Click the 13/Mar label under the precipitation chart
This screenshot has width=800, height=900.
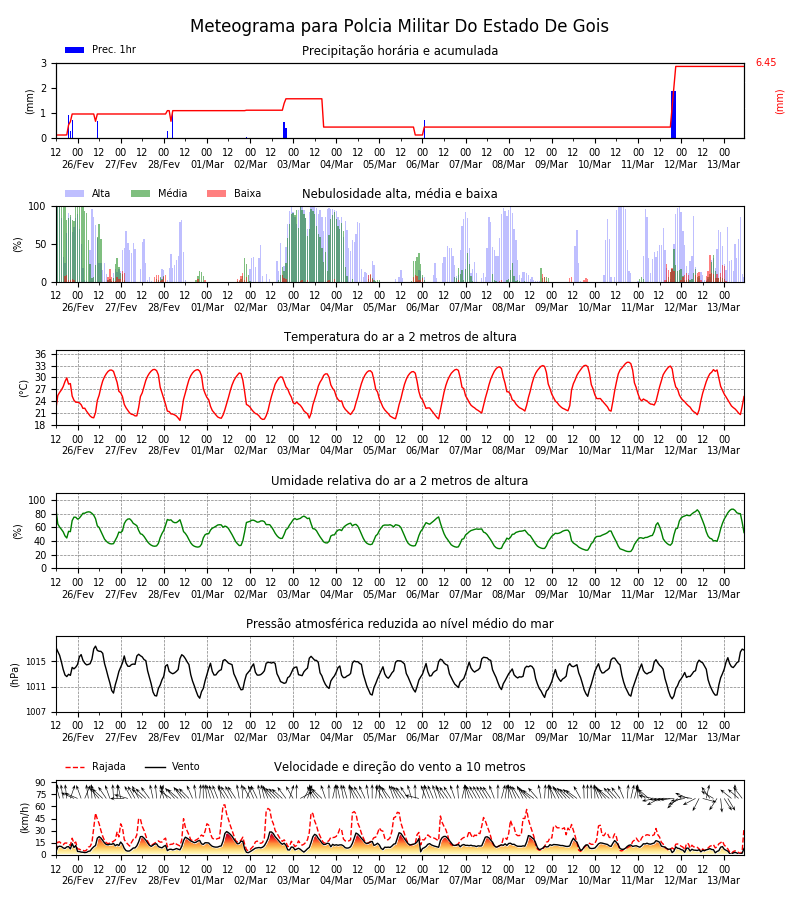click(724, 164)
